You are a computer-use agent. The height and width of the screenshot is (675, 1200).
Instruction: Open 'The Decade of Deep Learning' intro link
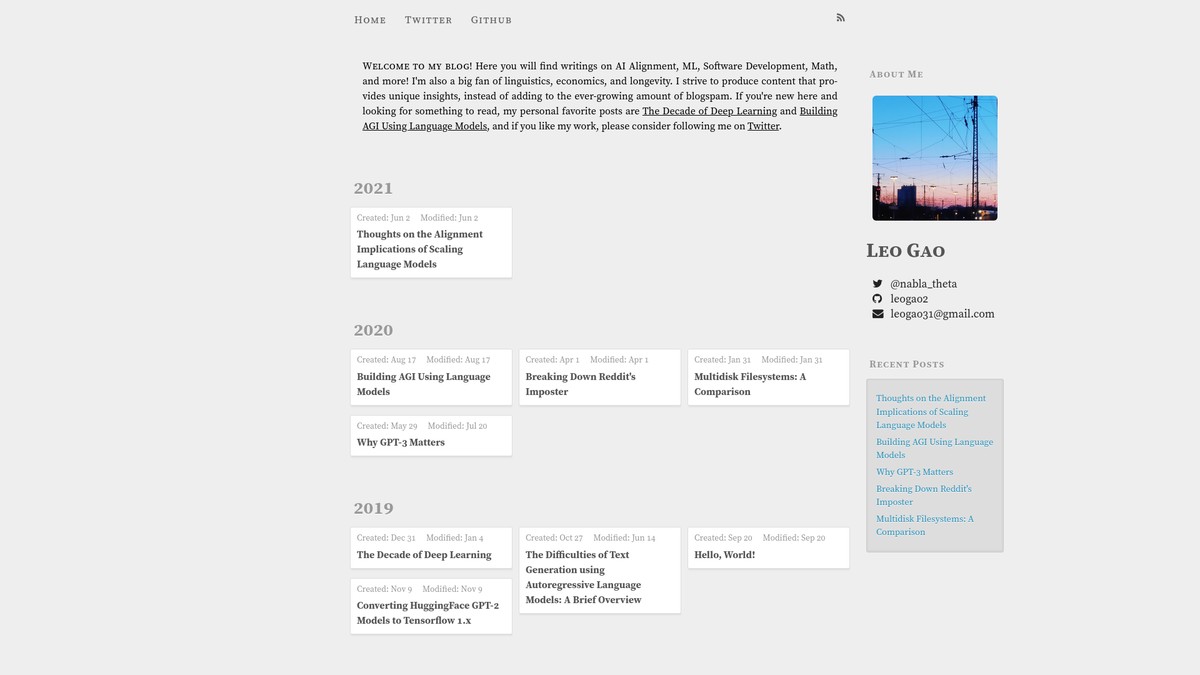click(709, 111)
